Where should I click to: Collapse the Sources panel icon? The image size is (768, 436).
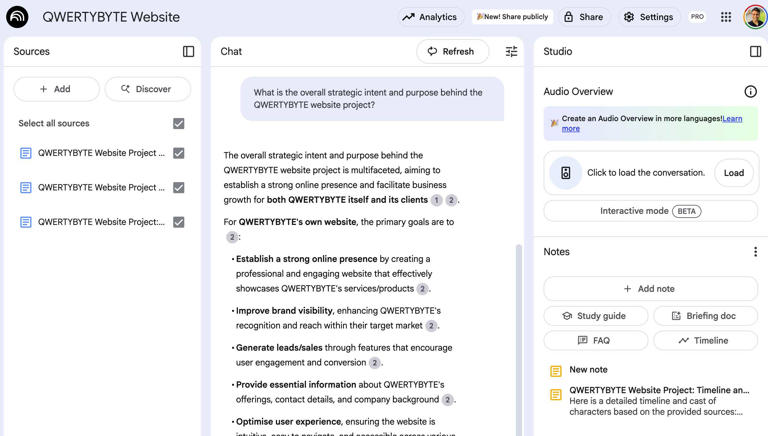pyautogui.click(x=188, y=51)
